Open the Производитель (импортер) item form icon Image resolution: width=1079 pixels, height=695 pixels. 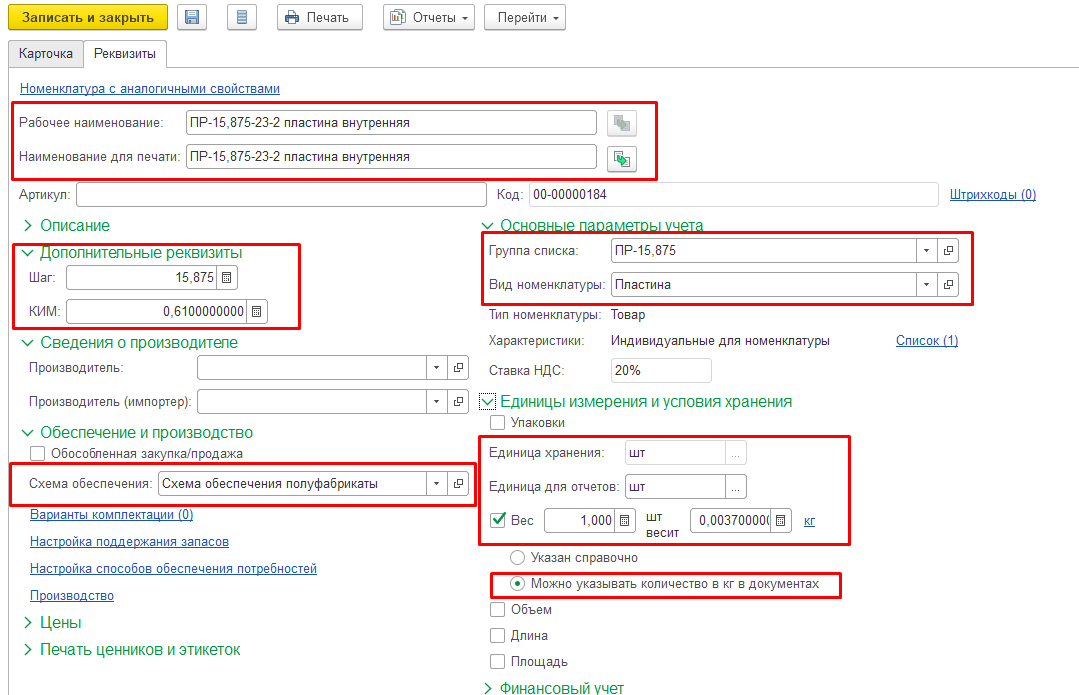point(458,401)
